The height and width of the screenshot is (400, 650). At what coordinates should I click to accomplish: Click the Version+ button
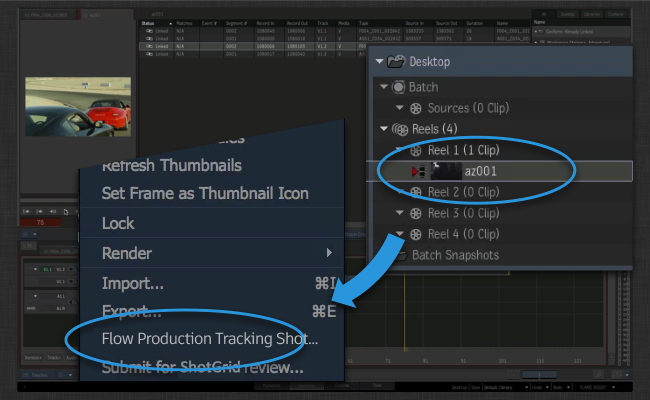coord(32,357)
